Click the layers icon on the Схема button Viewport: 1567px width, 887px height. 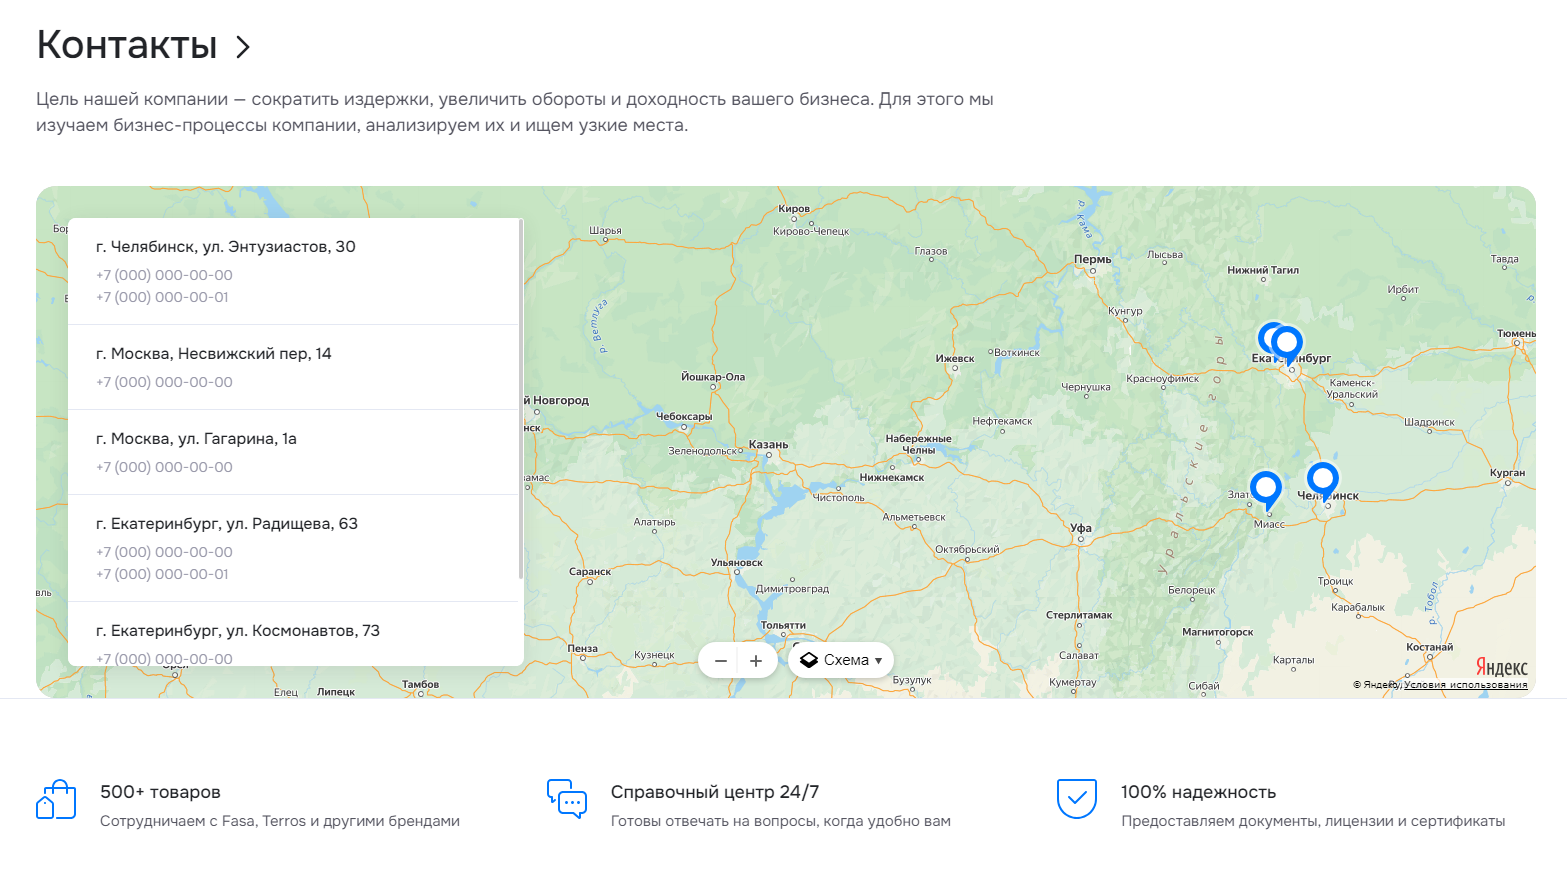809,660
